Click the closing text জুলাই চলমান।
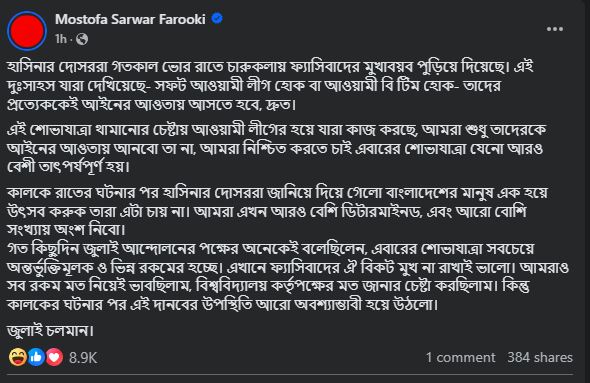 [50, 331]
